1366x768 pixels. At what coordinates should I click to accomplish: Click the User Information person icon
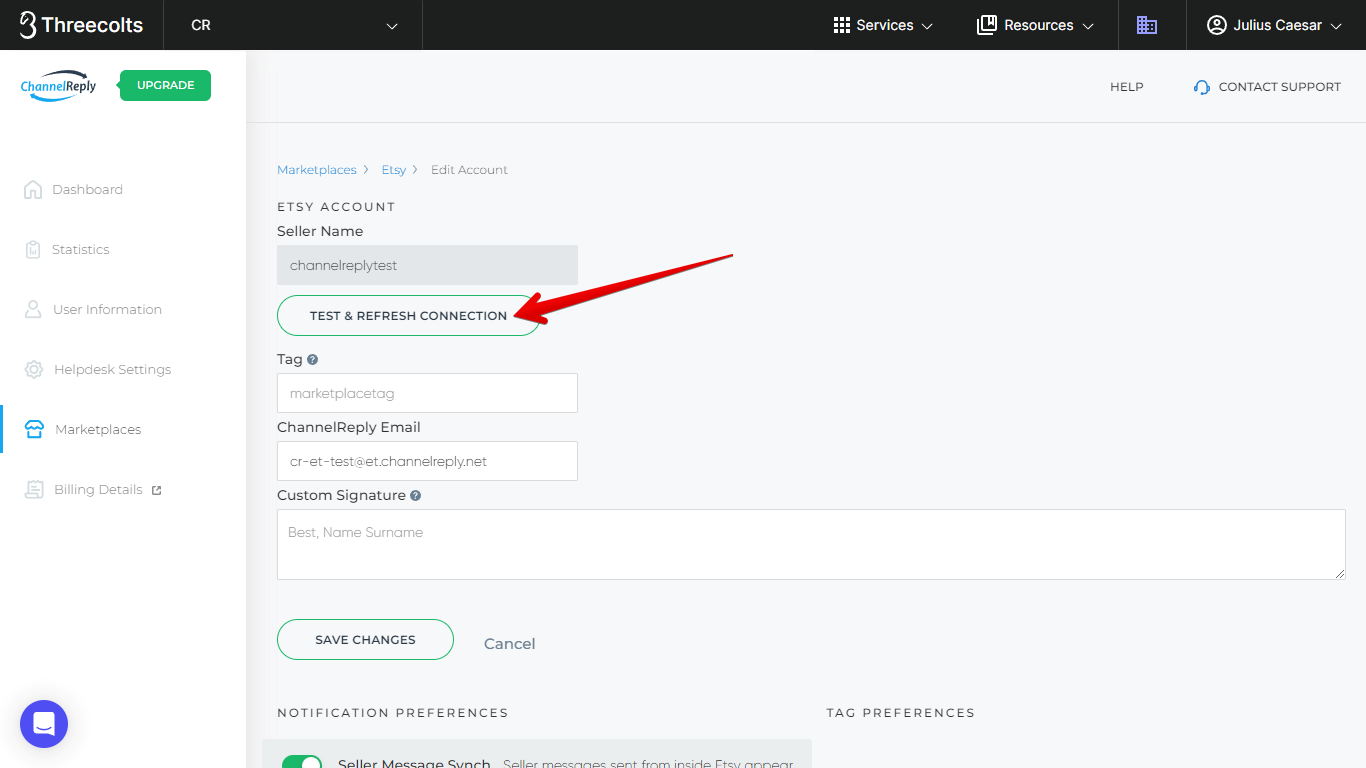[33, 309]
